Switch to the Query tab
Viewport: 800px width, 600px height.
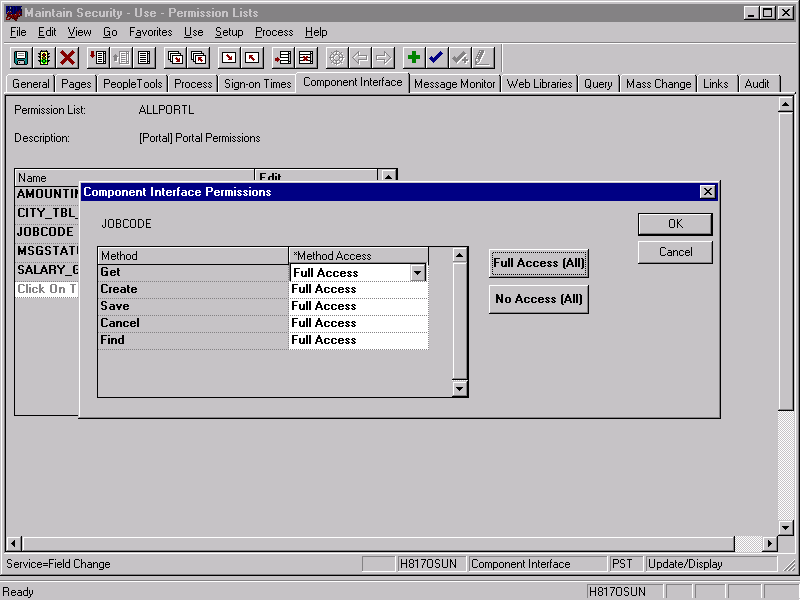click(598, 84)
